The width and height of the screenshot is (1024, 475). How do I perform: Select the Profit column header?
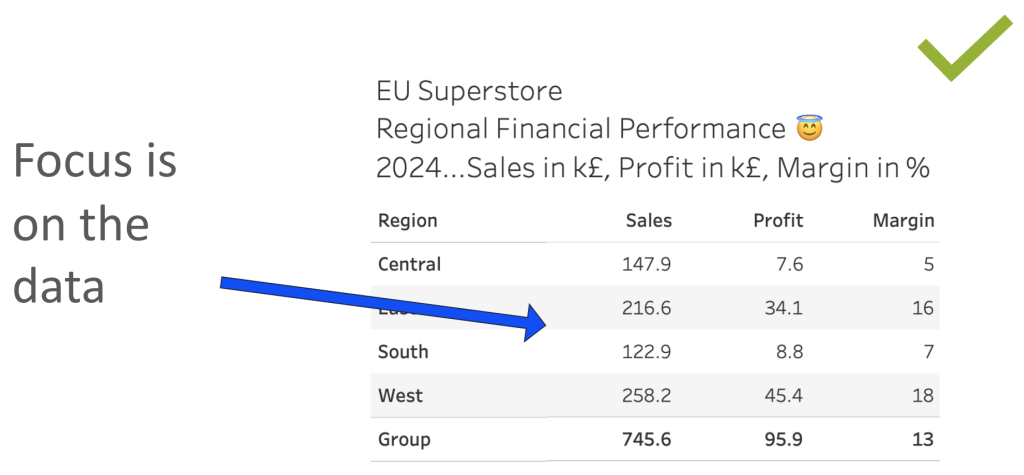click(778, 221)
